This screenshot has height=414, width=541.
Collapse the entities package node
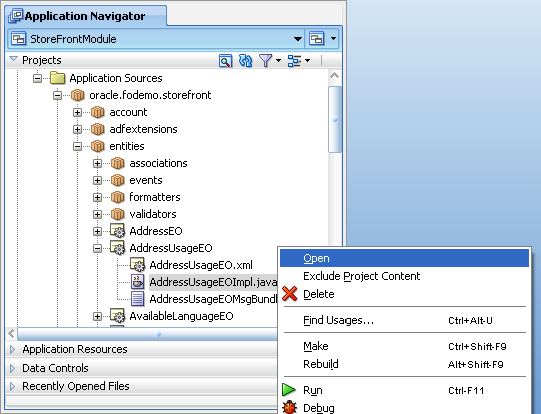click(x=77, y=146)
